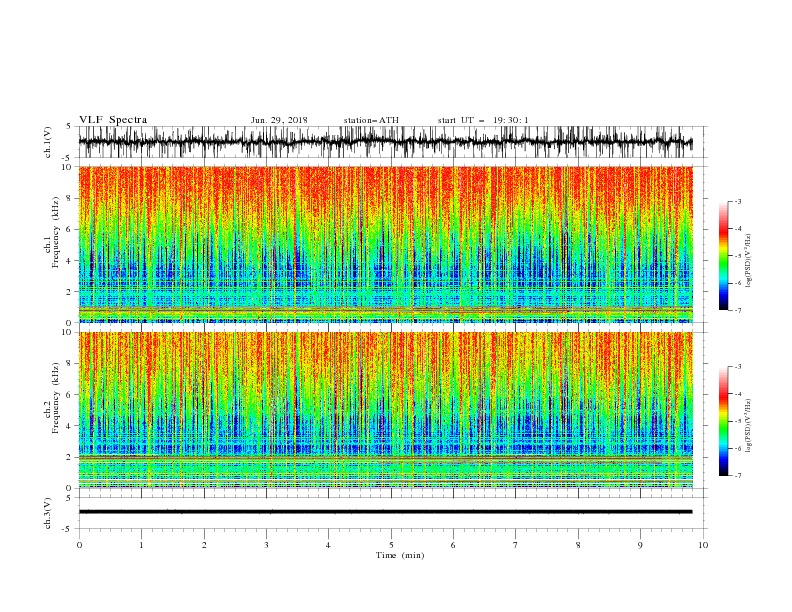Click time axis tick label "8"
Screen dimensions: 792x612
tap(578, 545)
